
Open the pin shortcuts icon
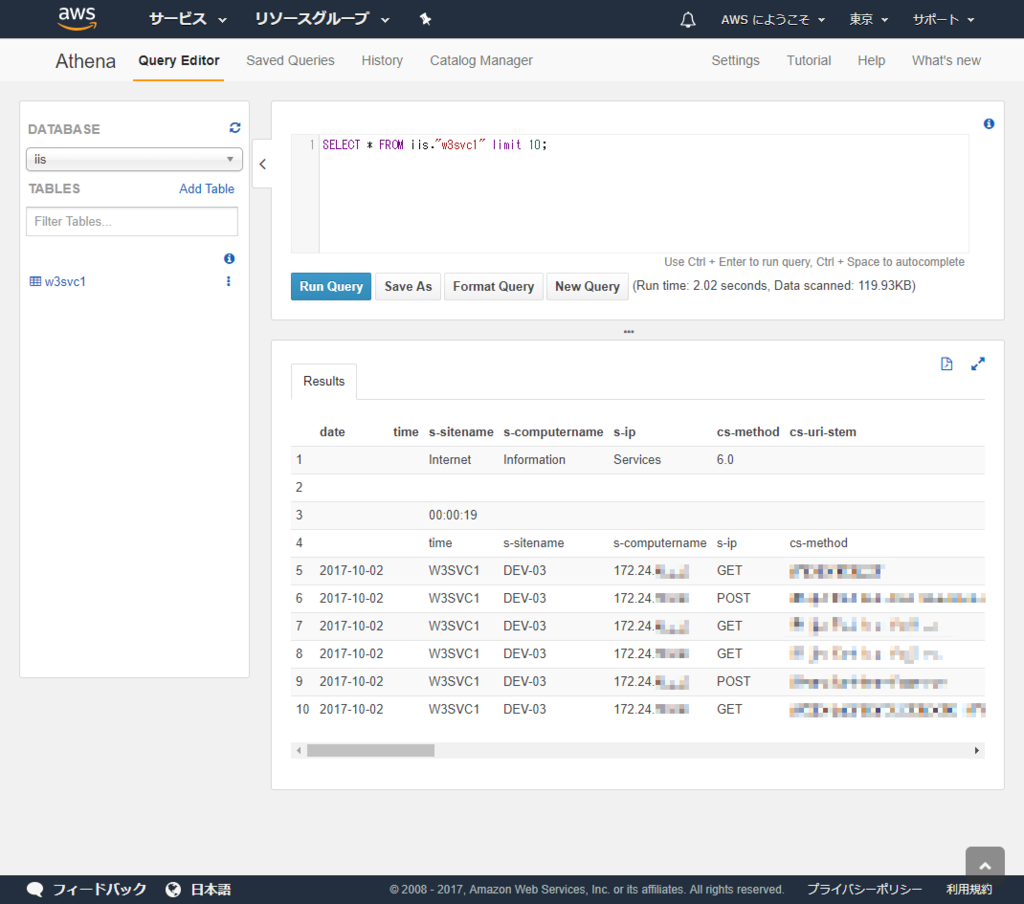(425, 19)
